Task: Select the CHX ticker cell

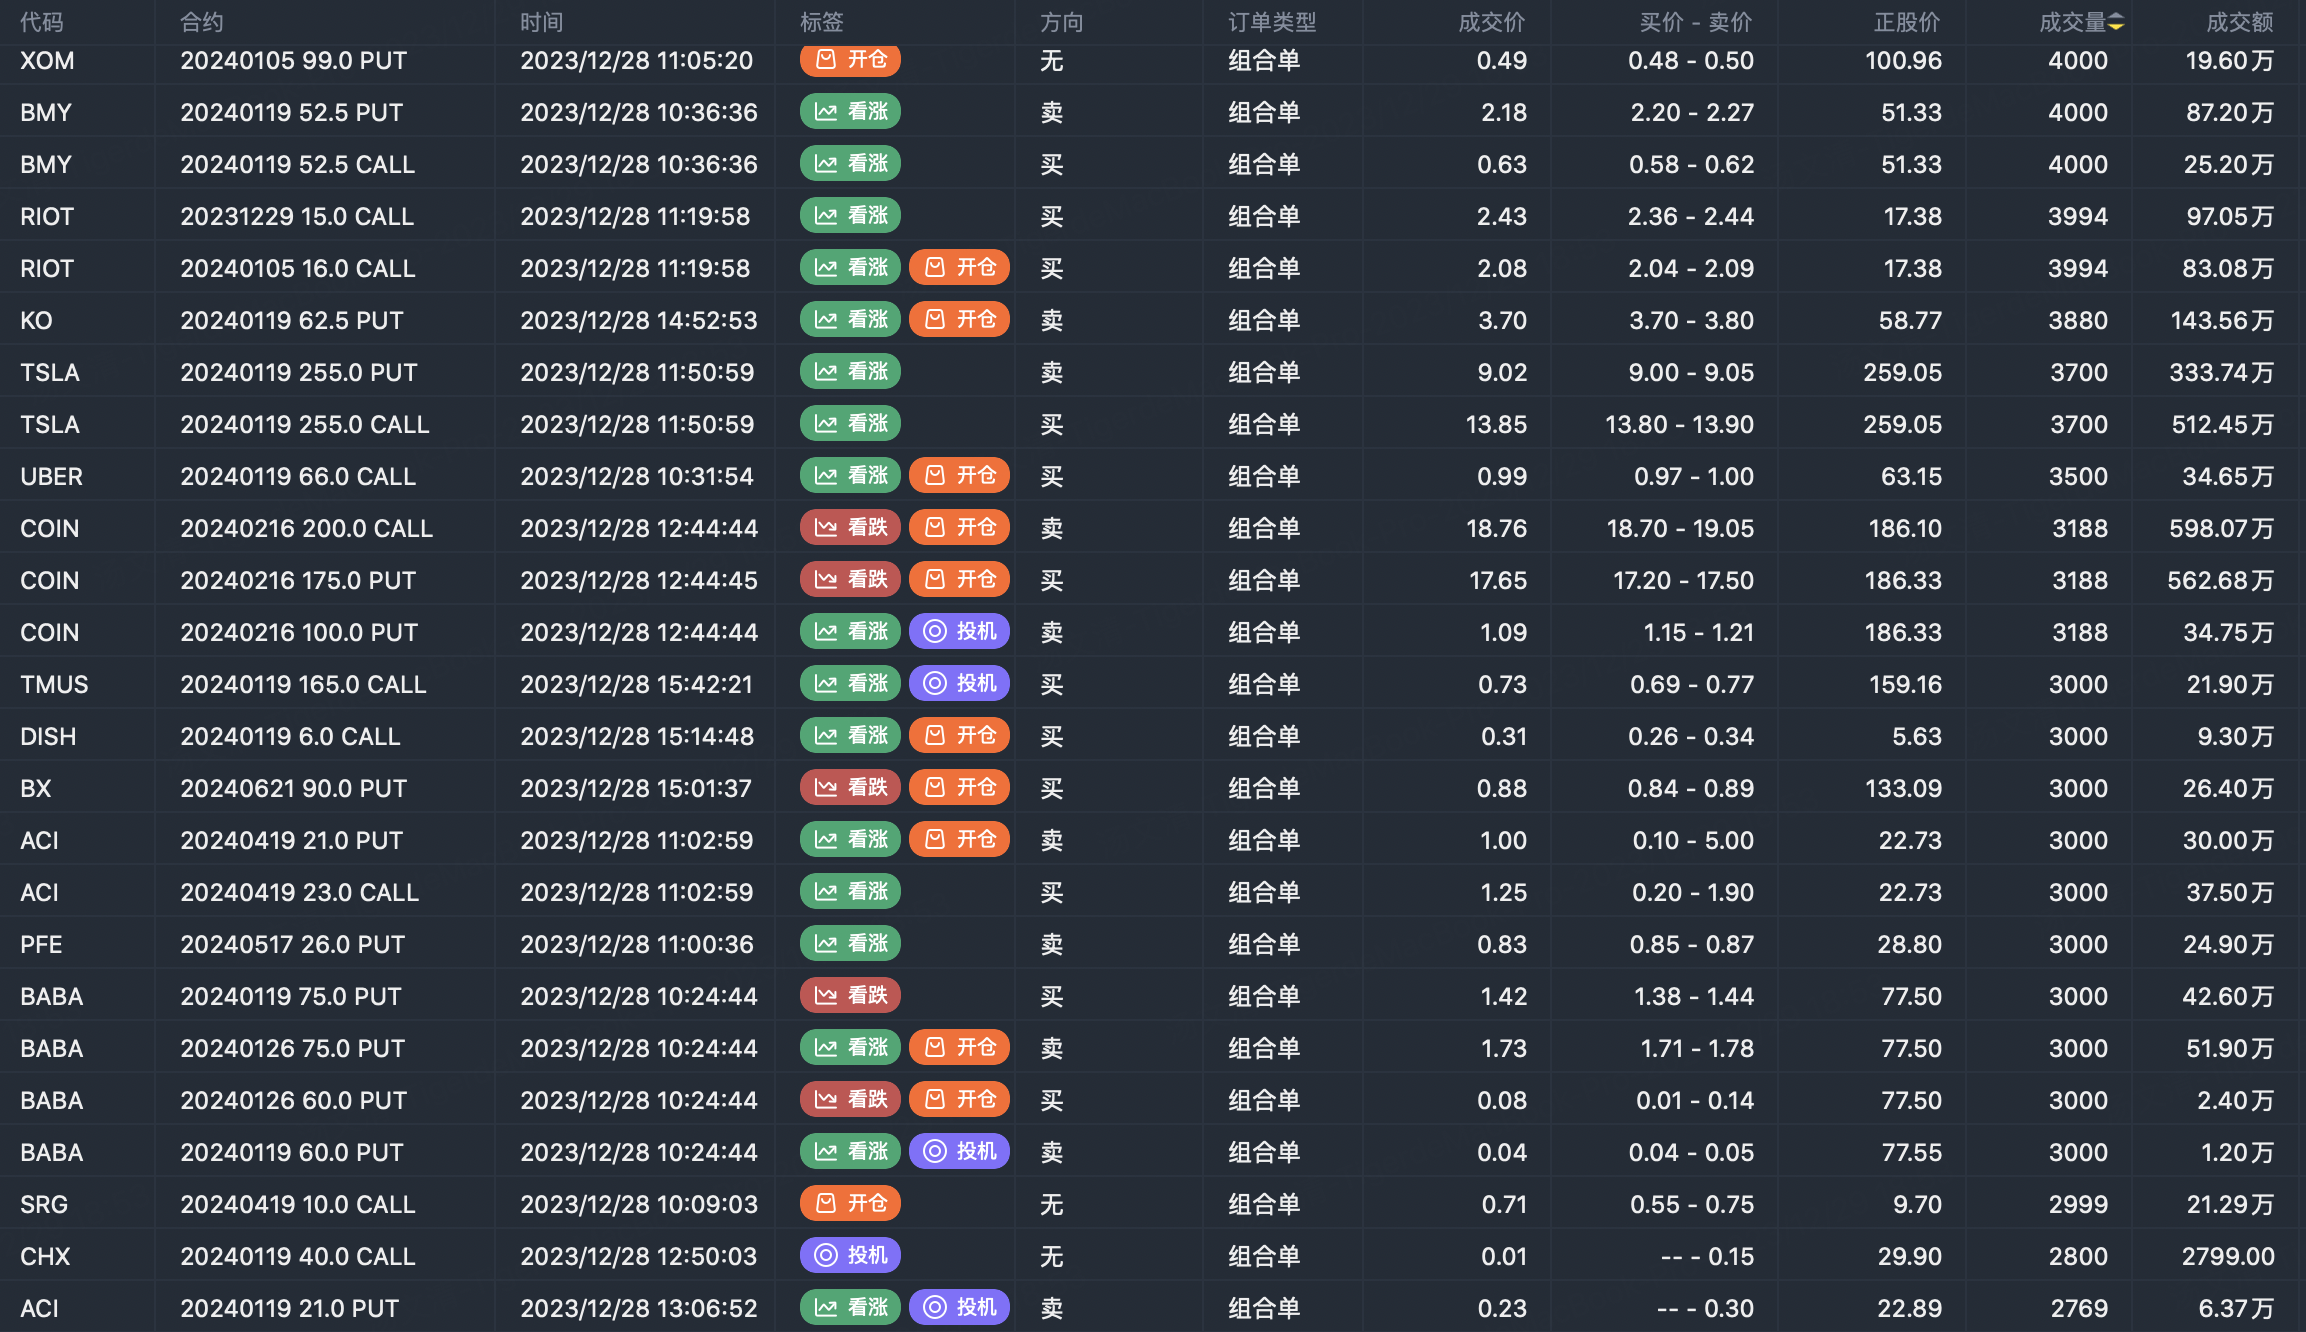Action: tap(45, 1256)
